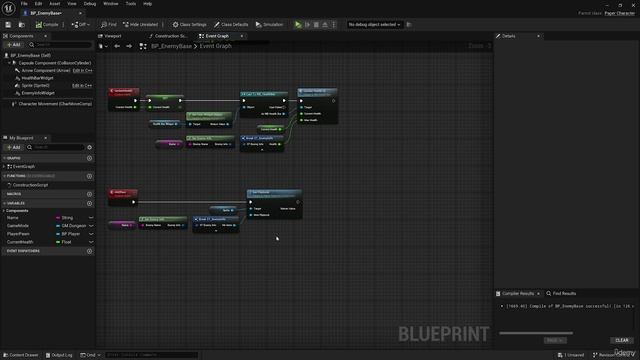
Task: Close the Event Graph tab
Action: click(x=242, y=36)
